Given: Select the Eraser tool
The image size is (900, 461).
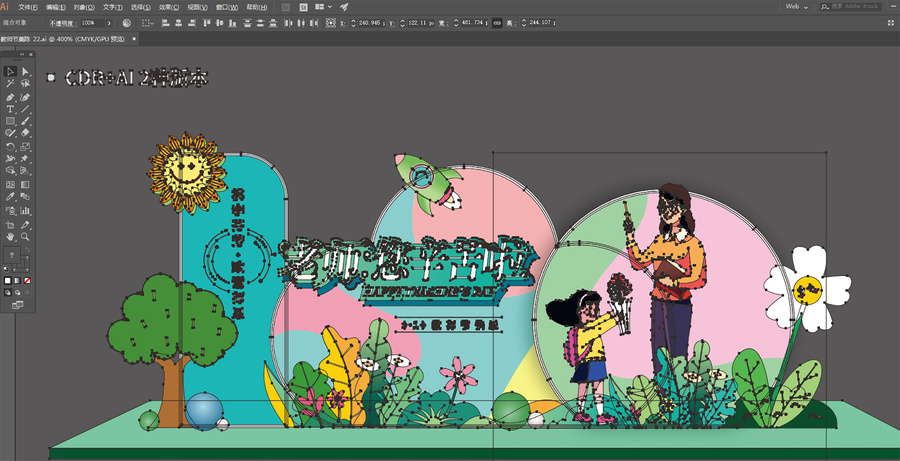Looking at the screenshot, I should 25,132.
